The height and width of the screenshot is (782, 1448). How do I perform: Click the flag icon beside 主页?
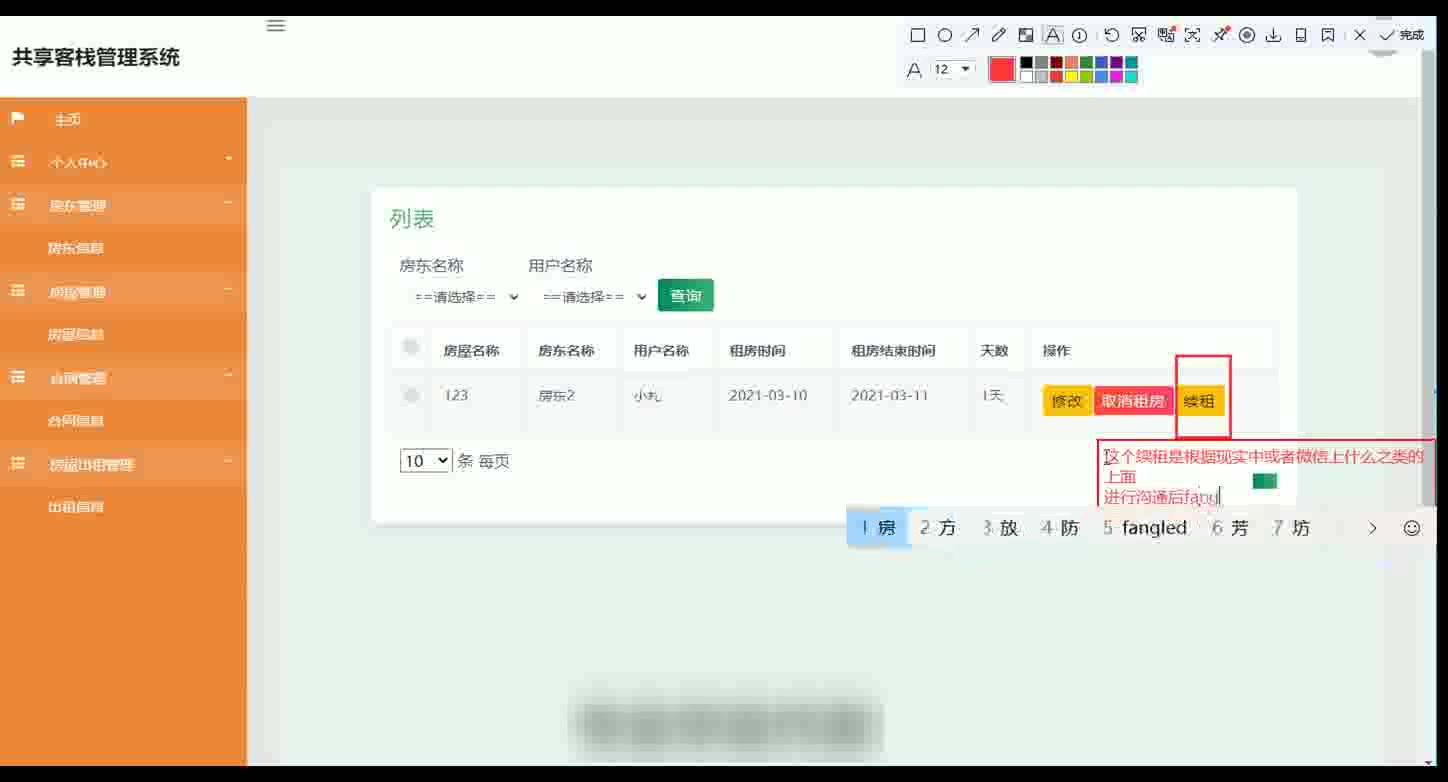click(x=17, y=118)
